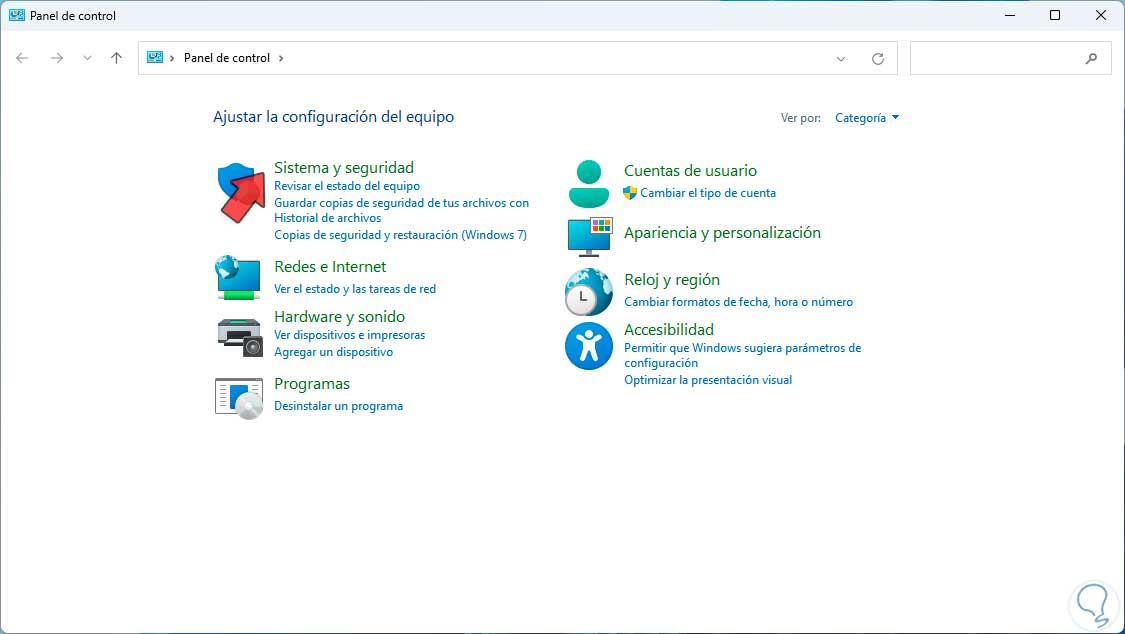Open Guardar copias de seguridad con Historial de archivos
The height and width of the screenshot is (634, 1125).
click(x=401, y=210)
